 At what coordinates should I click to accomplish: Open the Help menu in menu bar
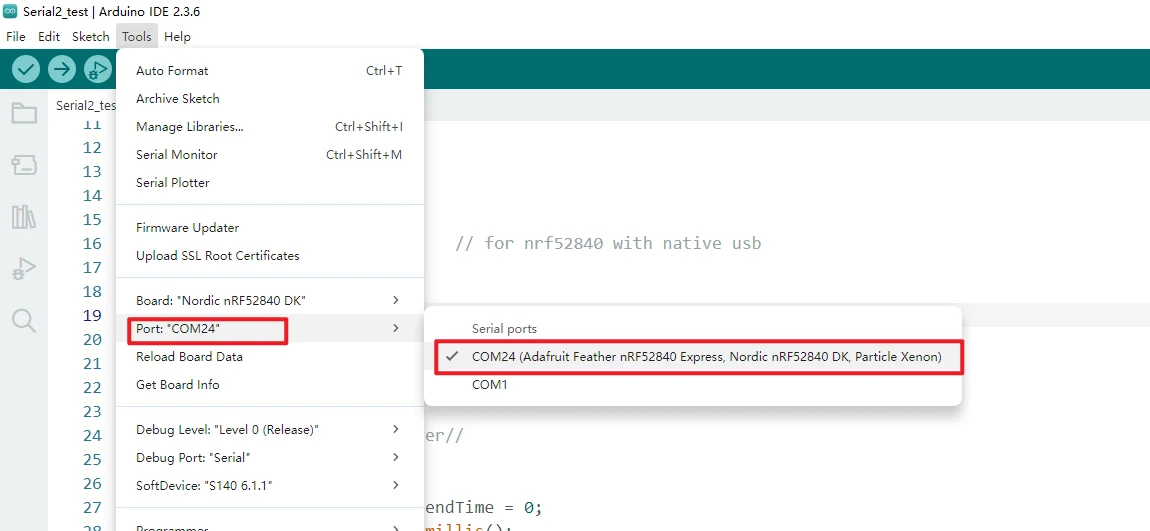point(177,37)
